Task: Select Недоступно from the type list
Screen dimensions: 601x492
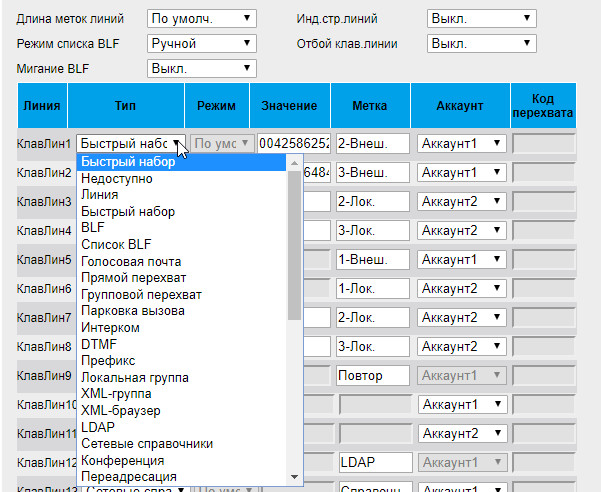Action: [117, 178]
